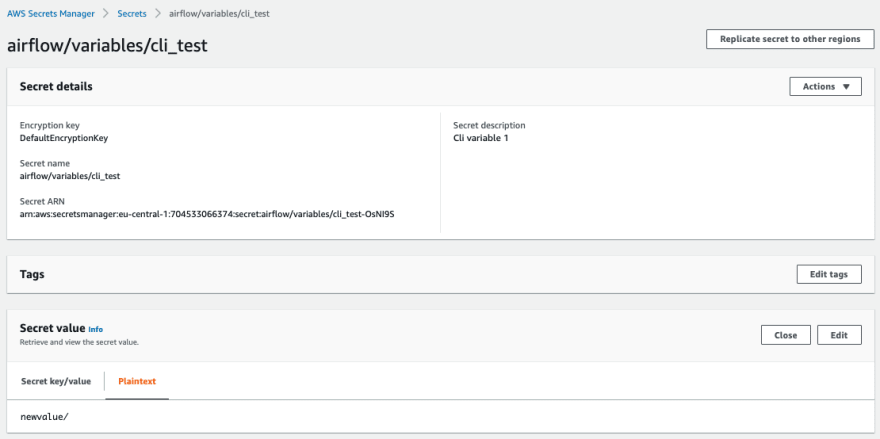
Task: Click the Edit tags button
Action: tap(829, 275)
